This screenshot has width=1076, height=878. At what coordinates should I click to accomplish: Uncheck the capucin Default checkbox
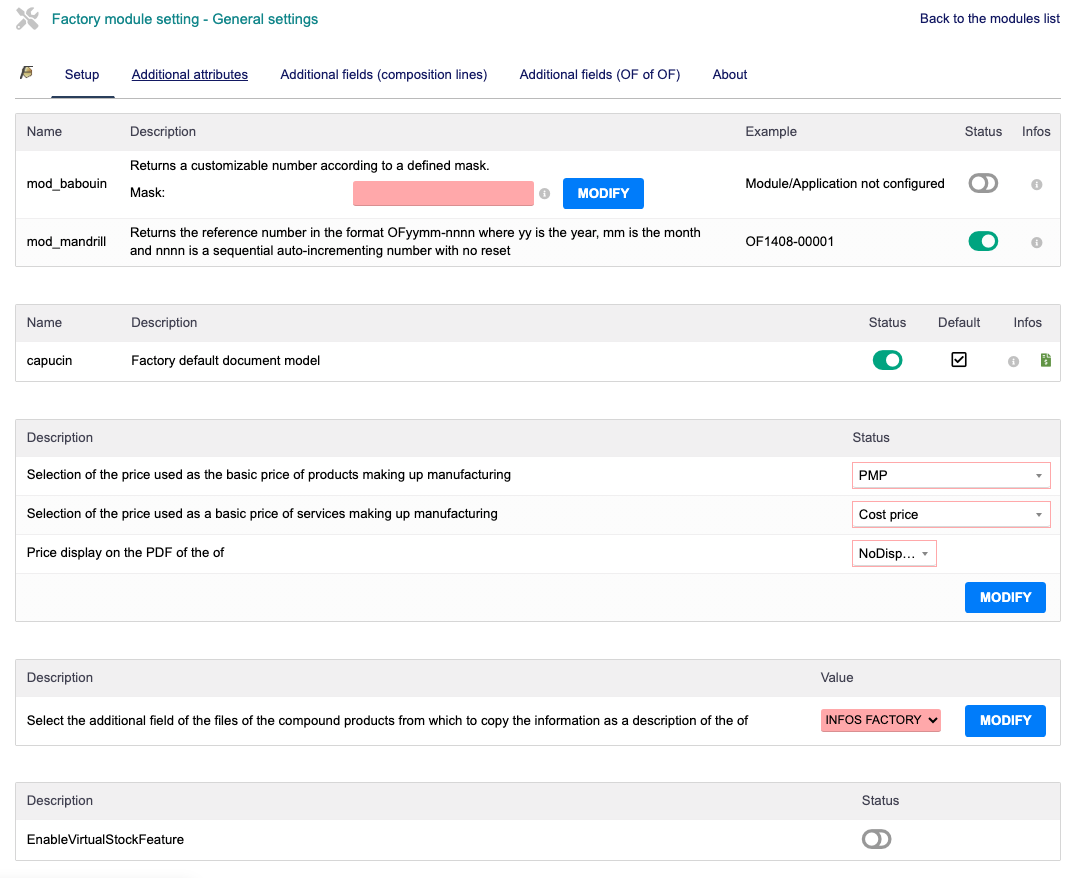click(958, 360)
